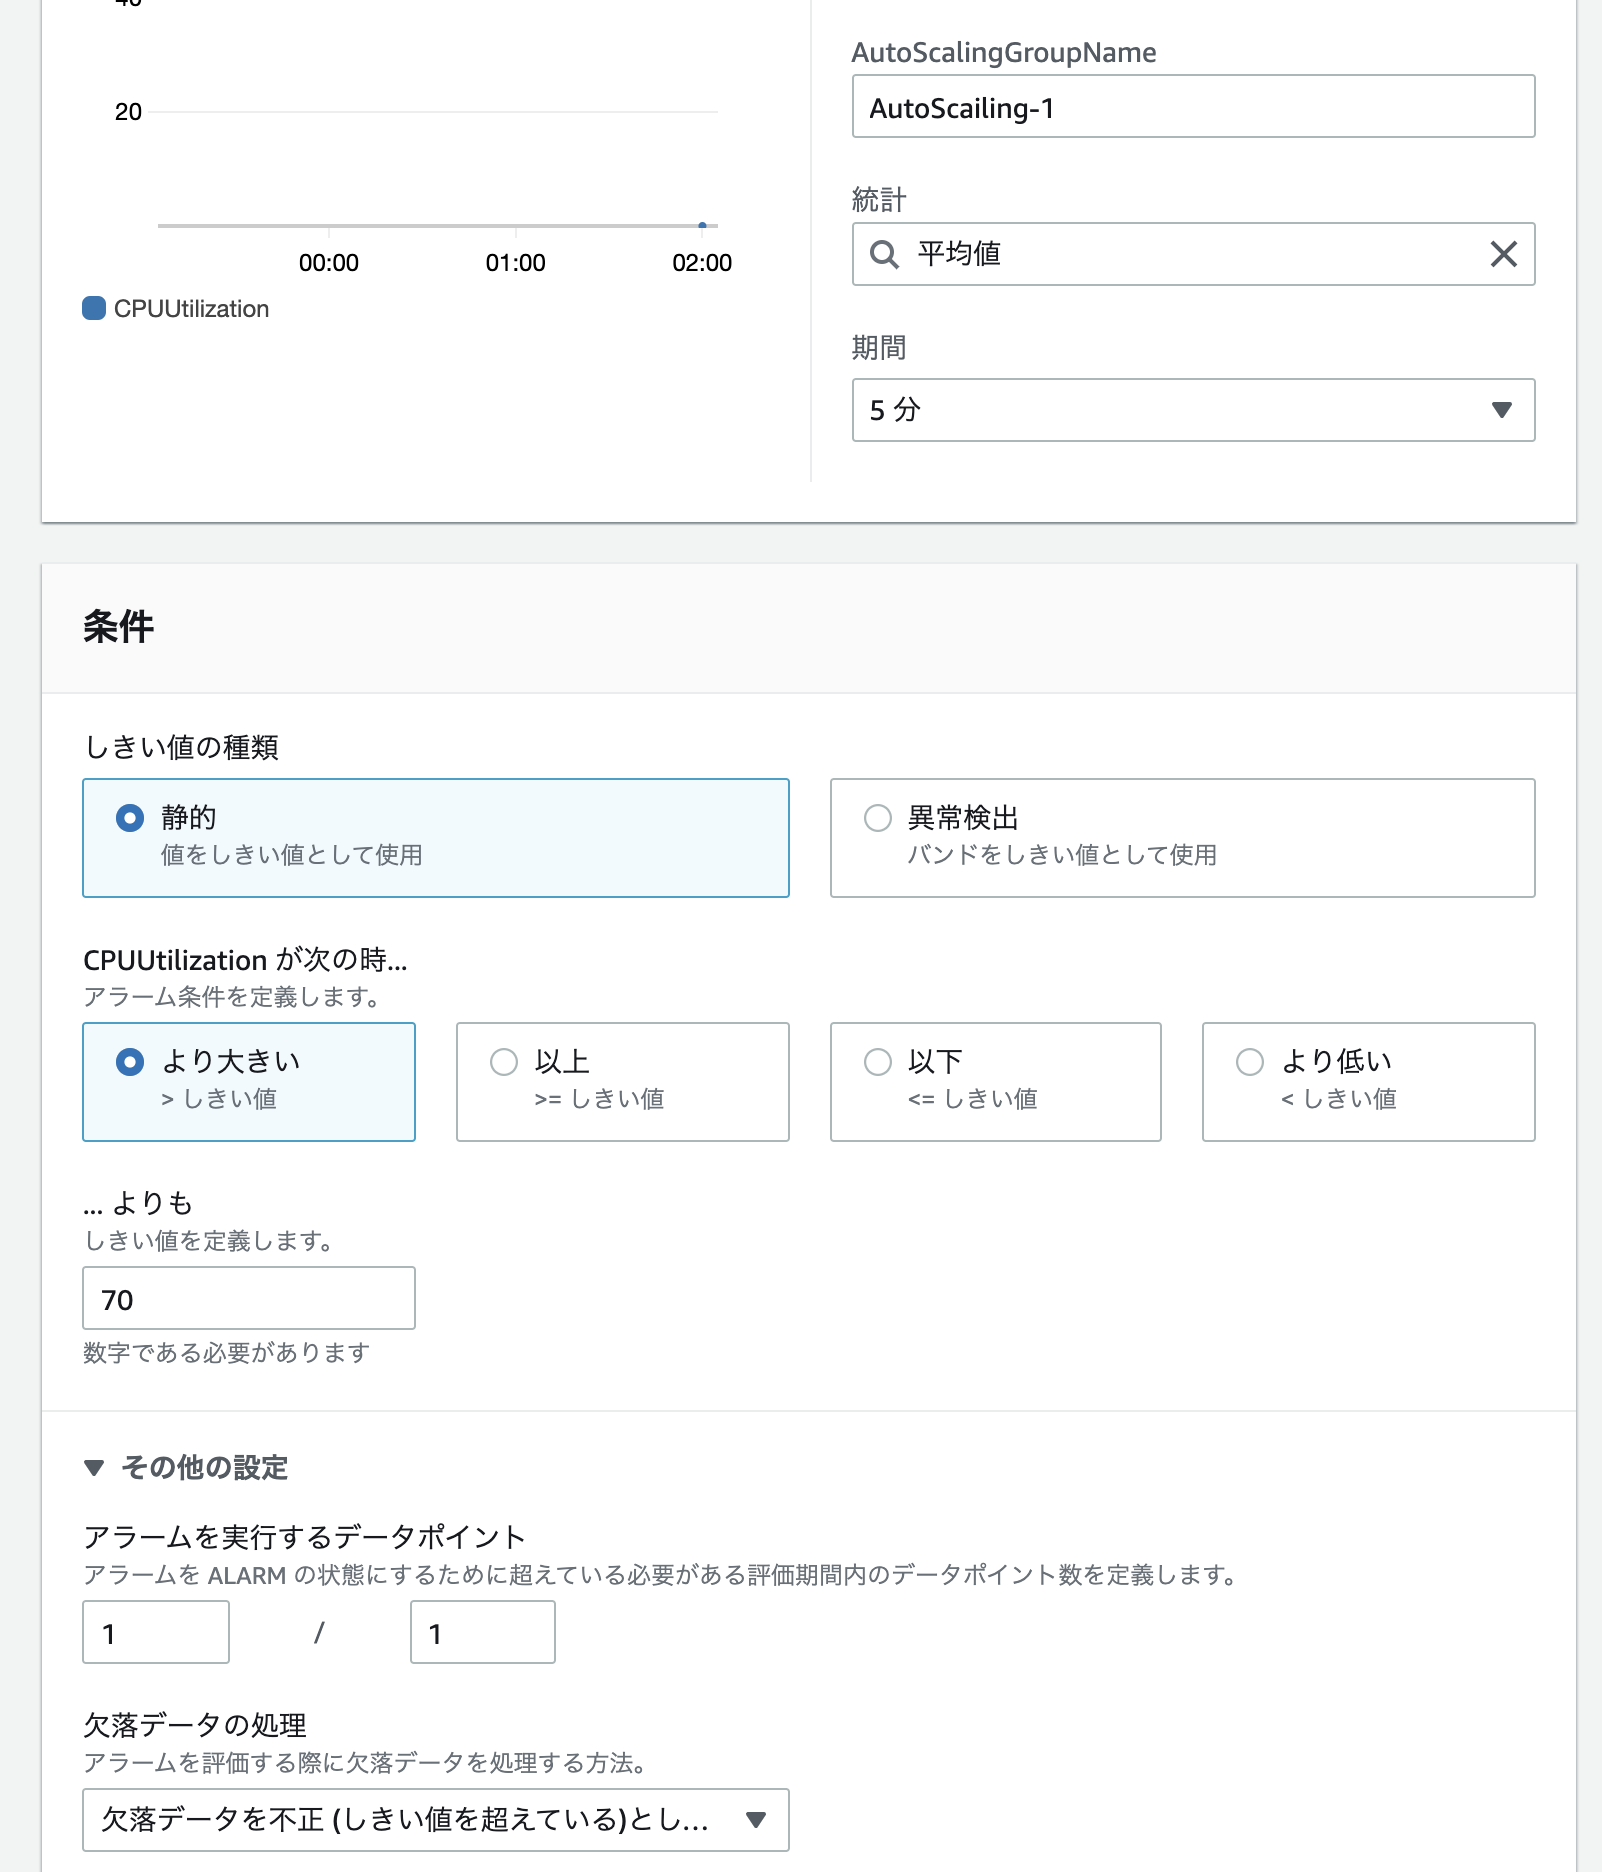The width and height of the screenshot is (1602, 1872).
Task: Click the disclosure triangle next to その他の設定
Action: (x=95, y=1468)
